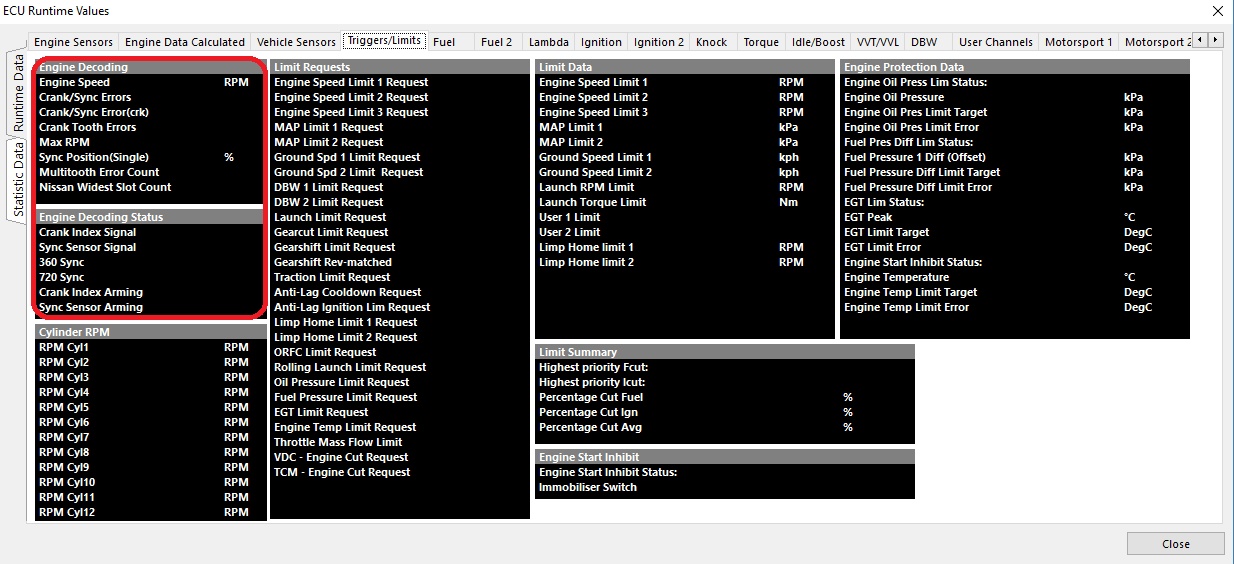1234x564 pixels.
Task: Go to the Fuel 2 tab
Action: [496, 42]
